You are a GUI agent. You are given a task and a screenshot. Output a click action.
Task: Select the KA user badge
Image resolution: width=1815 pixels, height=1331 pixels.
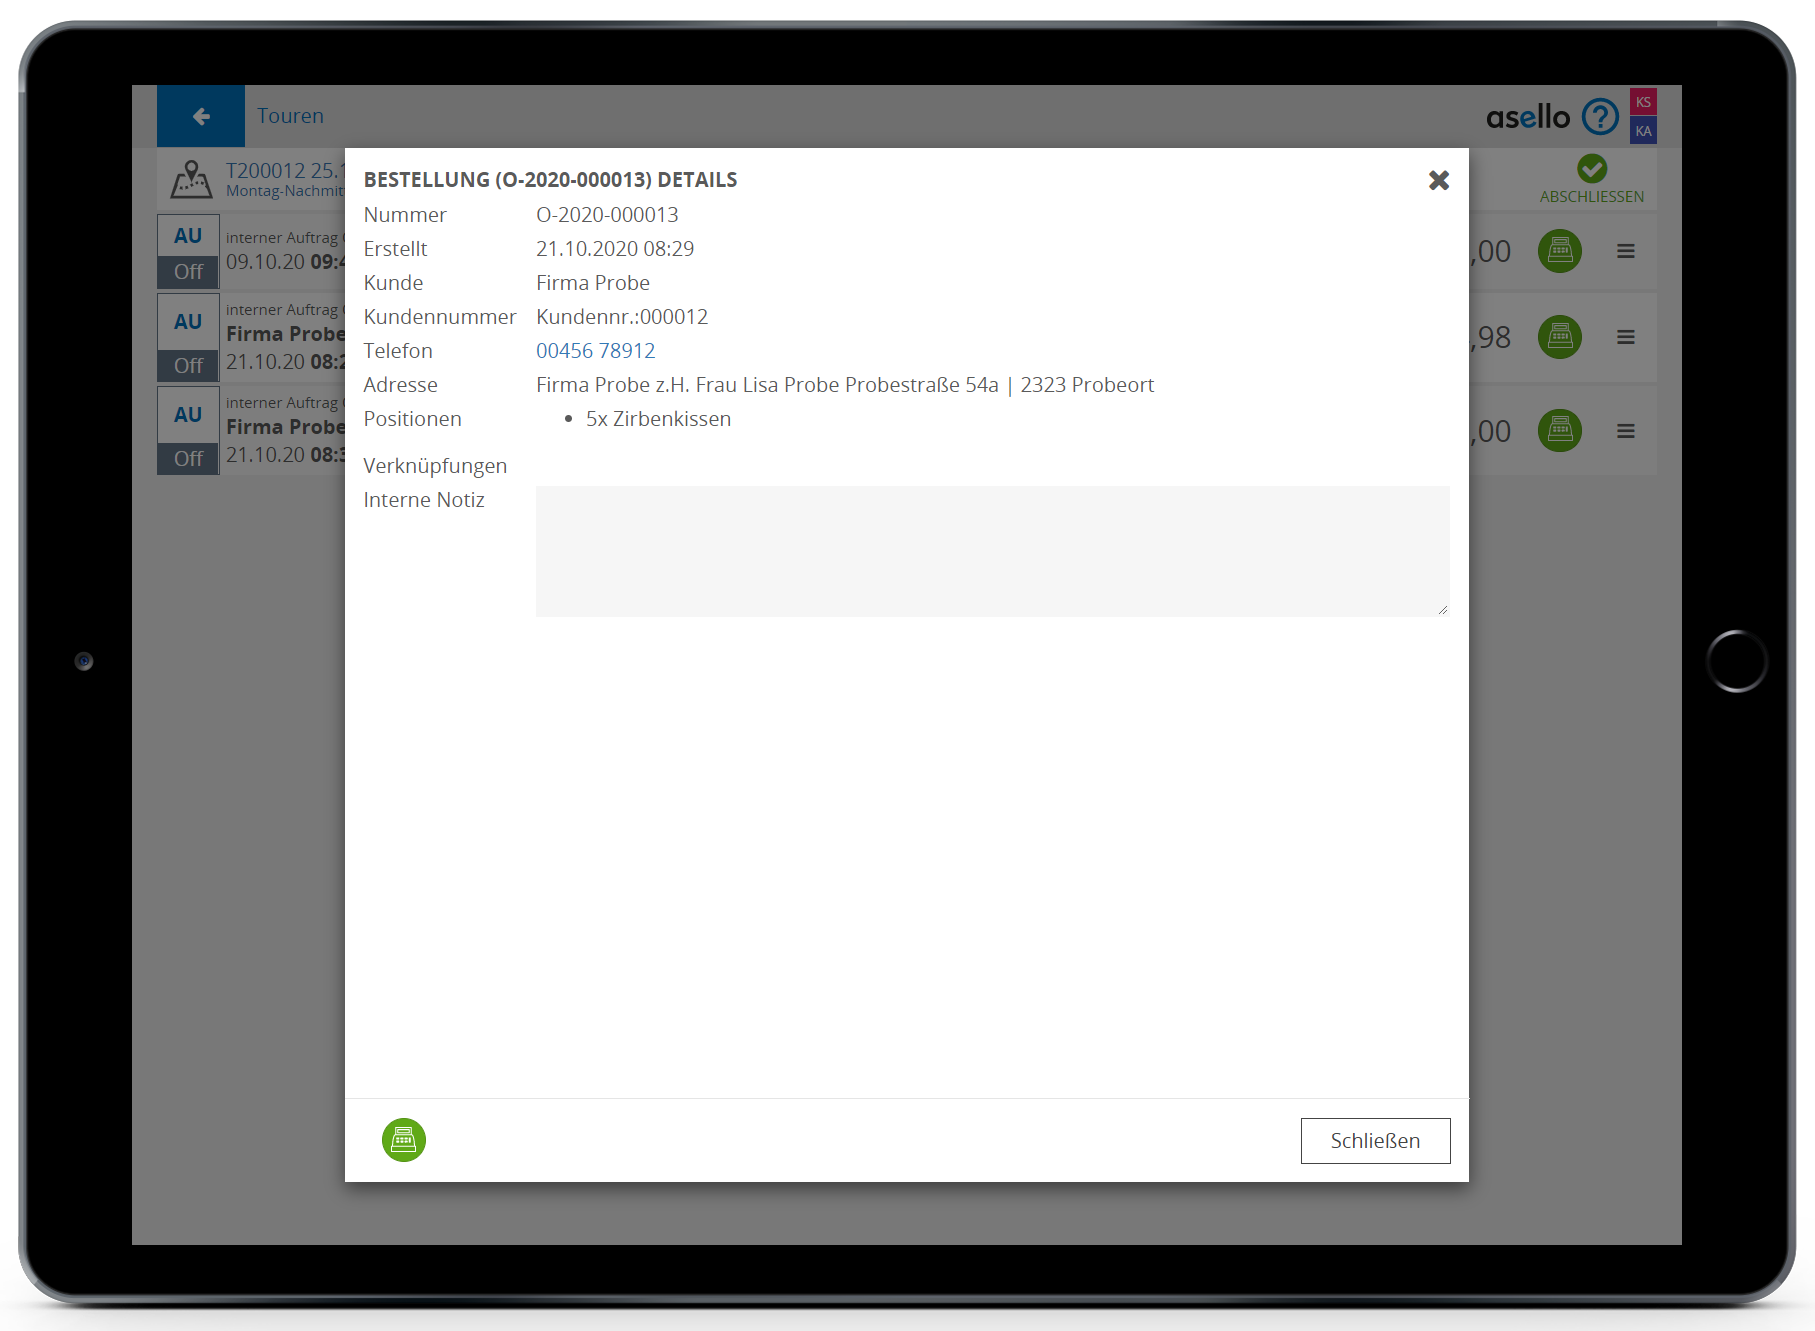click(1643, 131)
